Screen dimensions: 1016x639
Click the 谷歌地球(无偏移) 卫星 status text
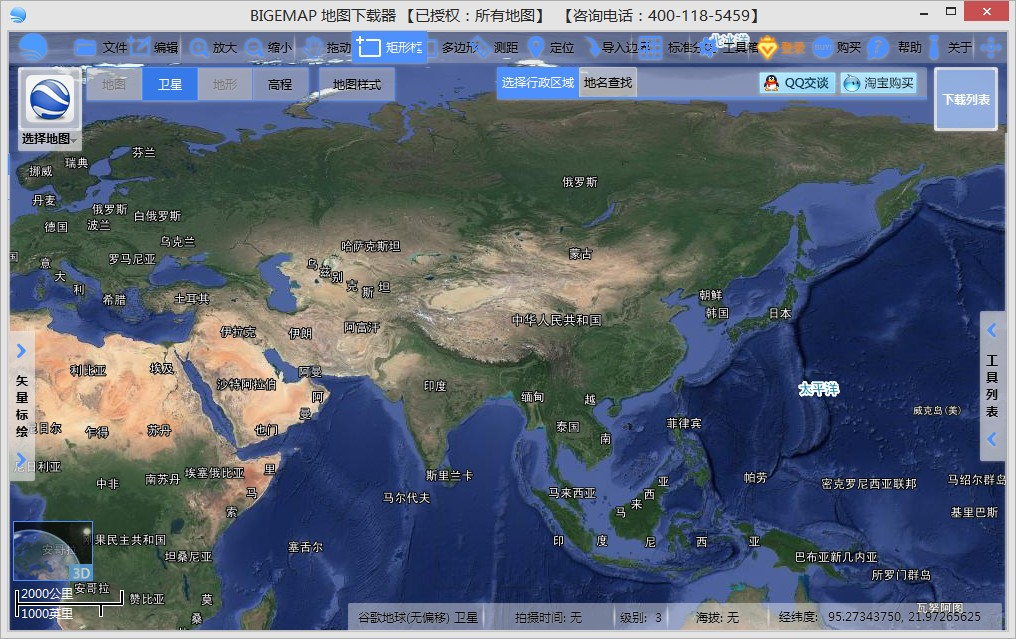point(417,618)
